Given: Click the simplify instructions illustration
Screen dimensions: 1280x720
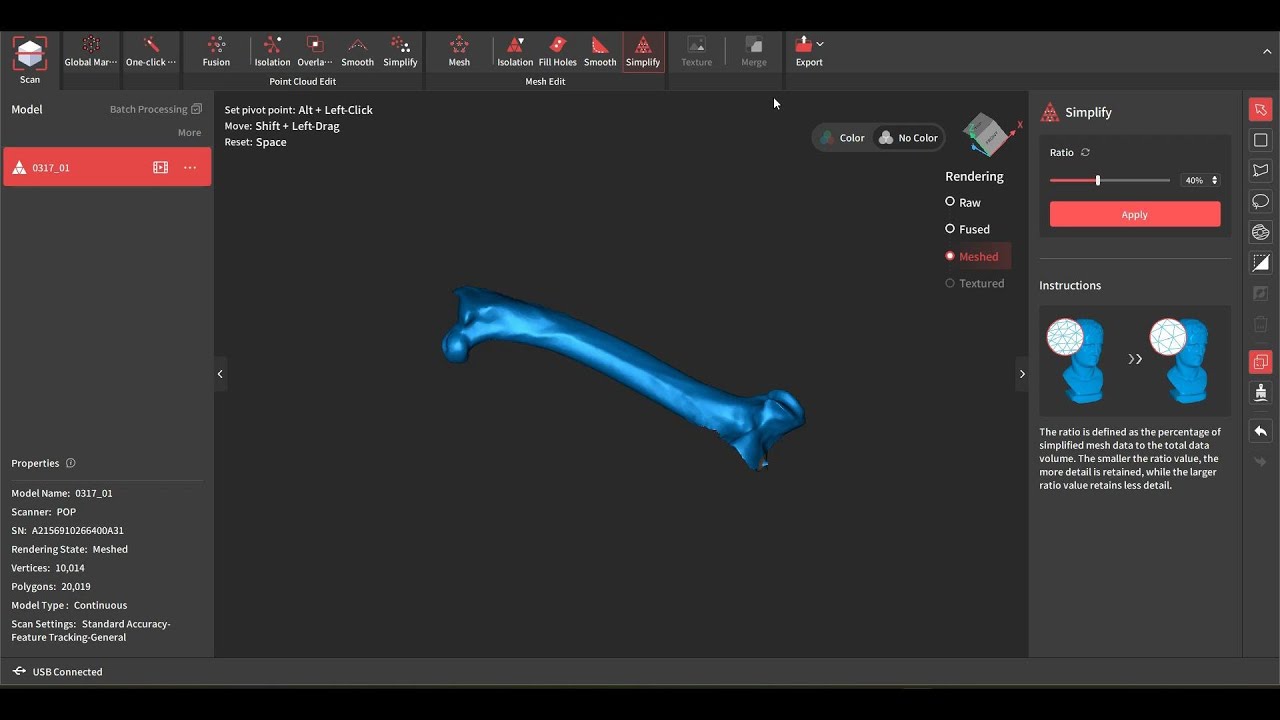Looking at the screenshot, I should click(1135, 361).
